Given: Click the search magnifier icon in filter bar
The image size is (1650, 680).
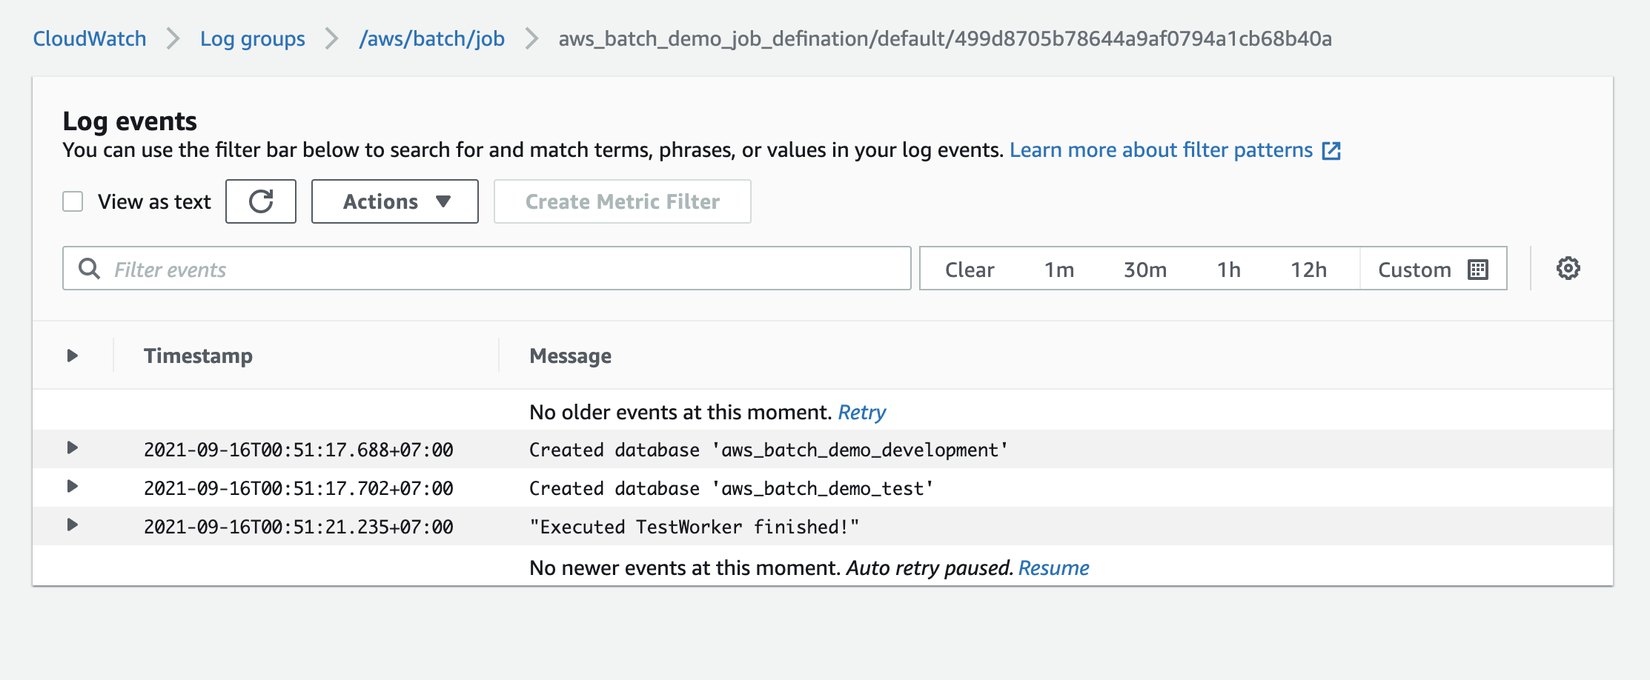Looking at the screenshot, I should [89, 269].
